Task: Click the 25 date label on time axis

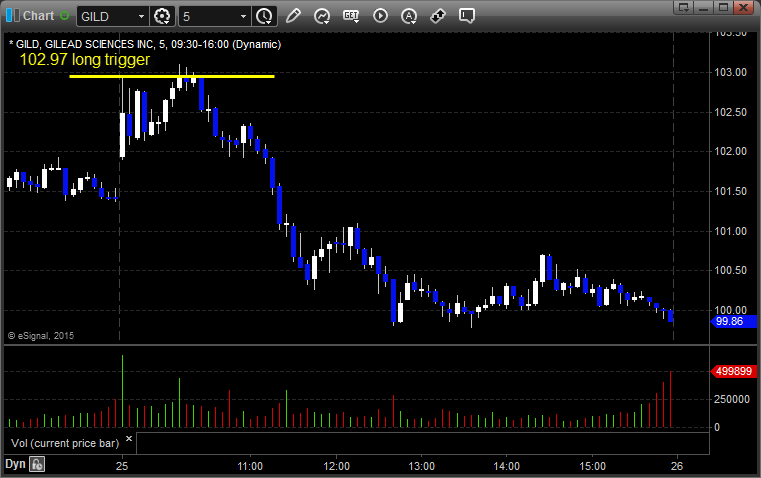Action: click(x=122, y=466)
